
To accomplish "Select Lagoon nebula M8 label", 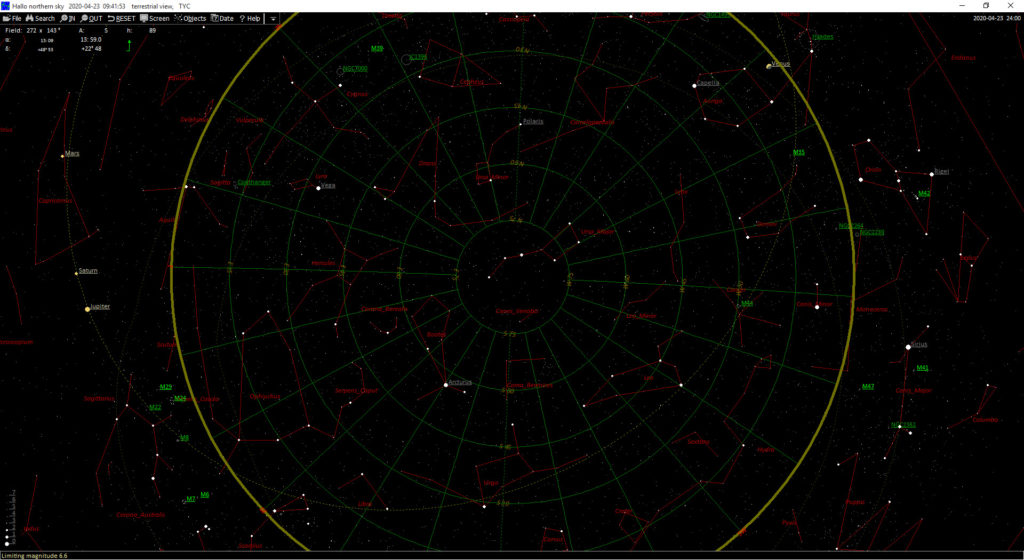I will point(184,438).
